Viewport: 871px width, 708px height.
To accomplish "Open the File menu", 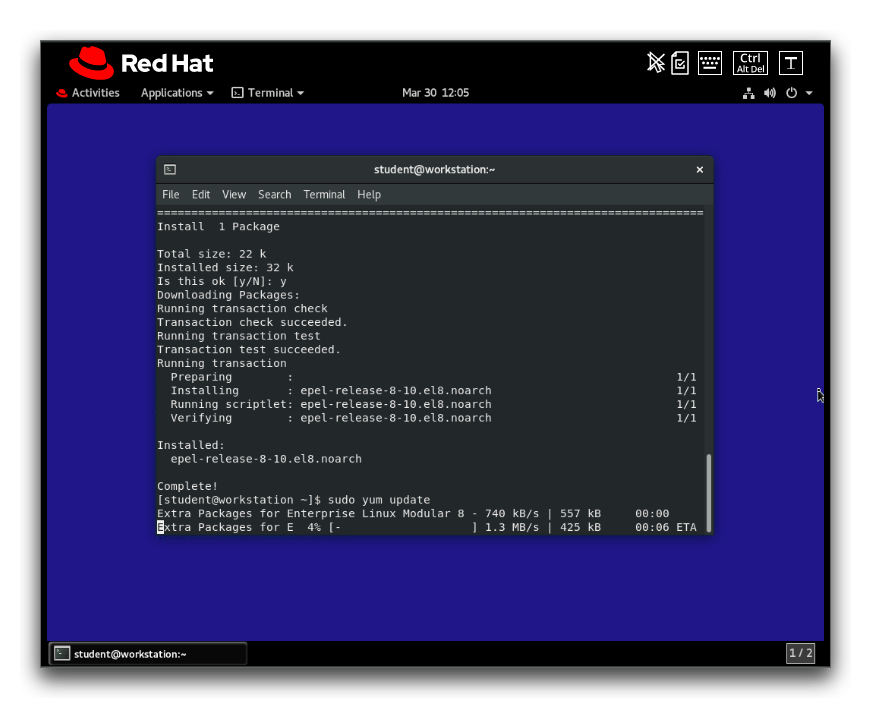I will [x=171, y=194].
